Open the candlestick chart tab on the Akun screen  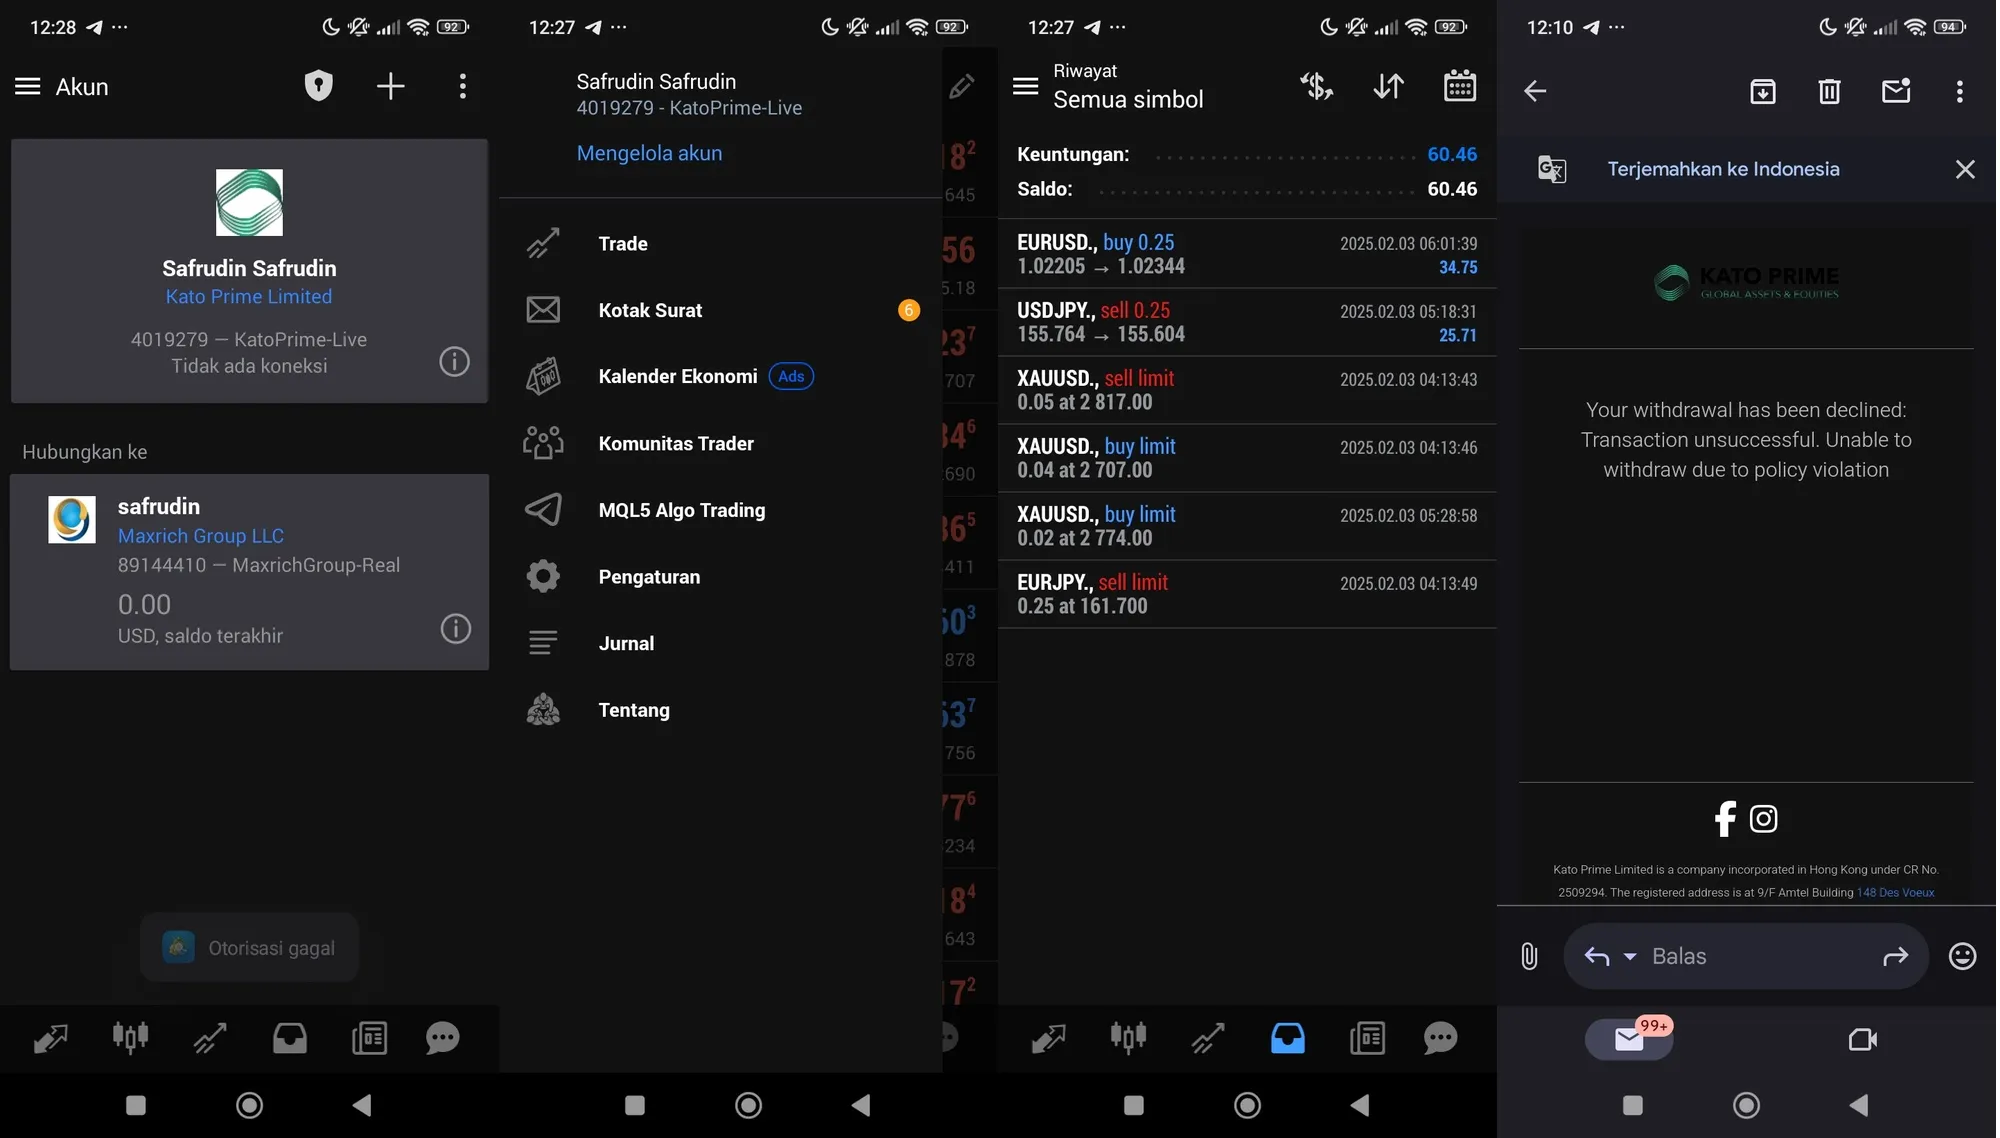130,1038
